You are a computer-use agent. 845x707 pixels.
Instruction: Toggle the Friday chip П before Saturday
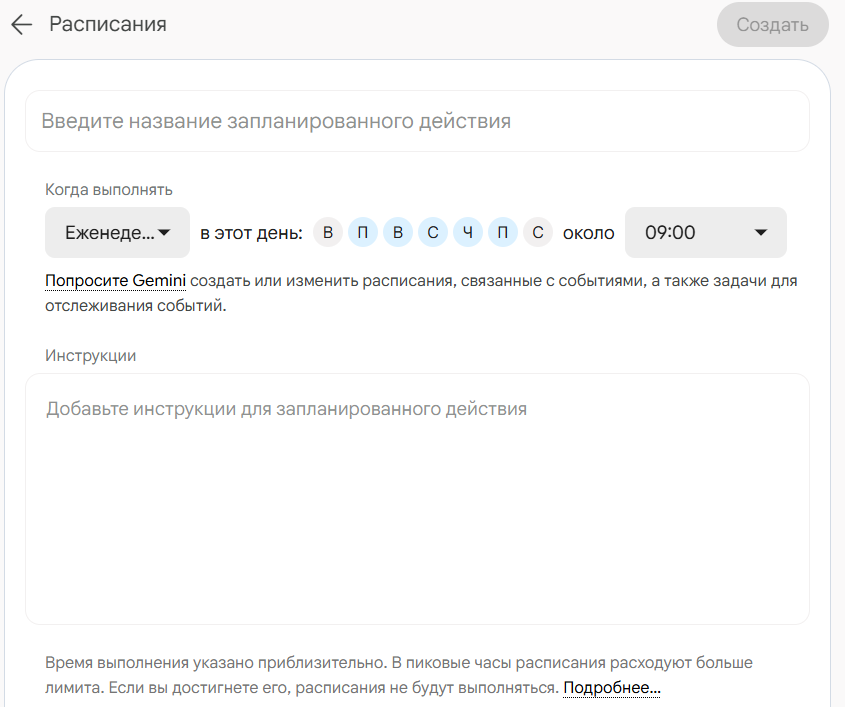503,233
